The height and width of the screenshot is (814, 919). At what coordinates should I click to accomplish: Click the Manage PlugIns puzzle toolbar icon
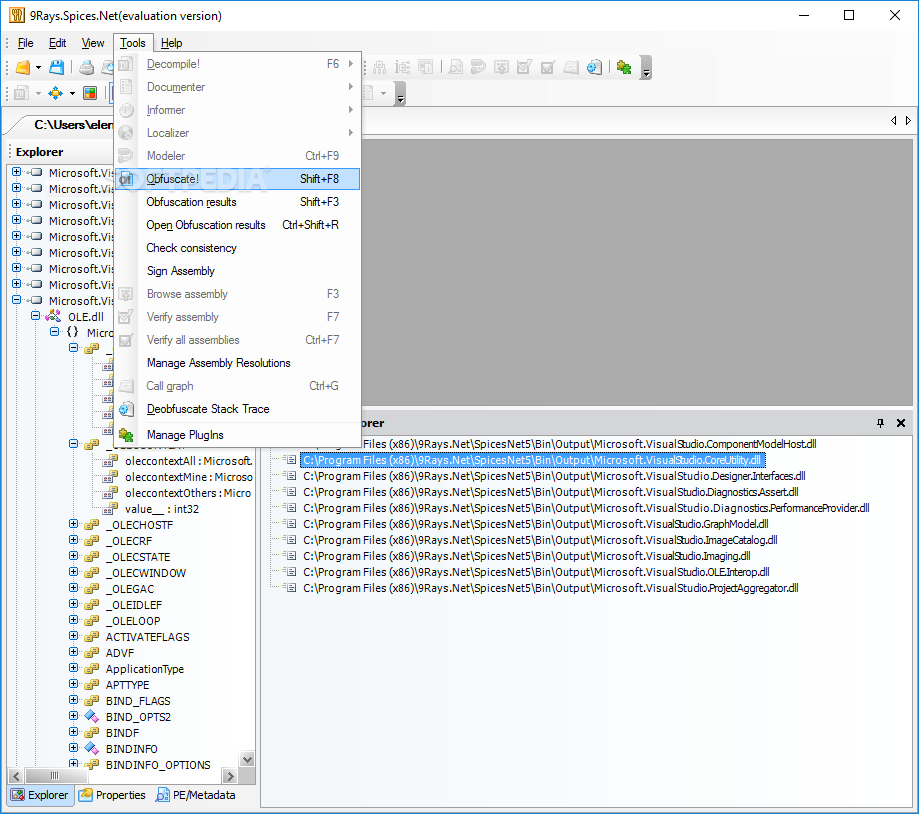coord(624,67)
